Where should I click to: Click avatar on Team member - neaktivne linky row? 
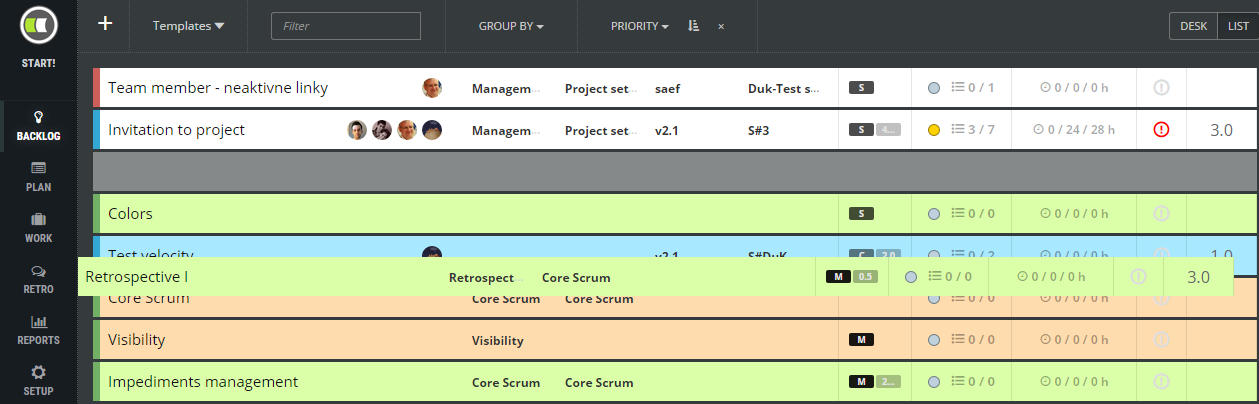tap(432, 88)
